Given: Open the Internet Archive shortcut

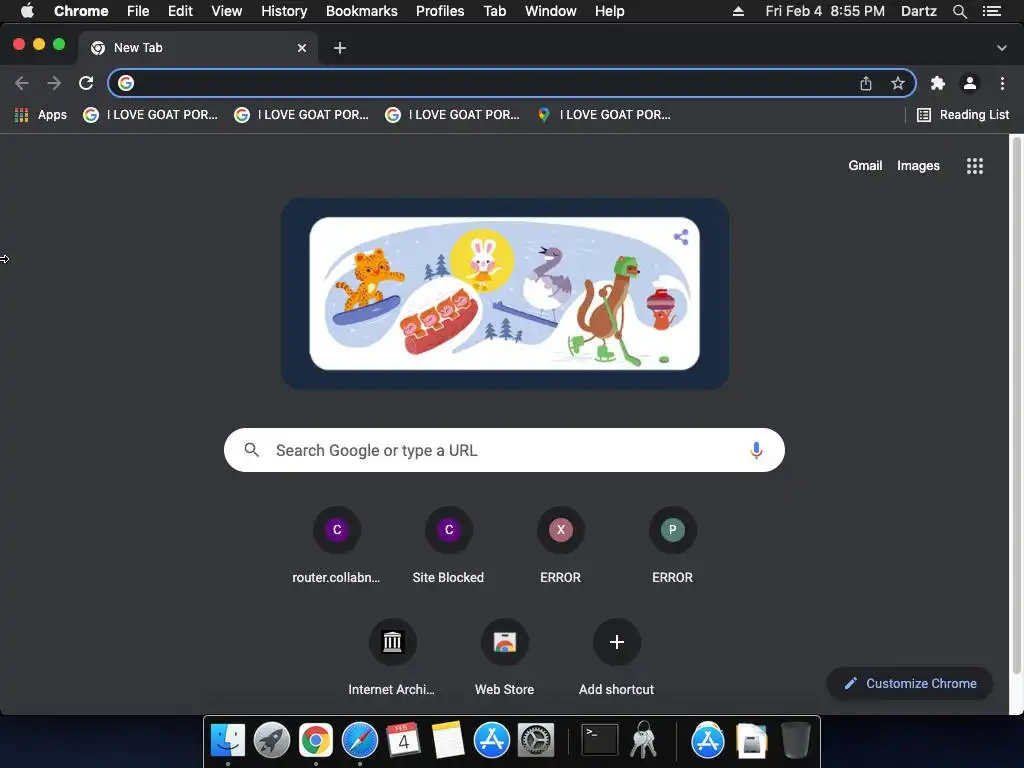Looking at the screenshot, I should coord(392,658).
